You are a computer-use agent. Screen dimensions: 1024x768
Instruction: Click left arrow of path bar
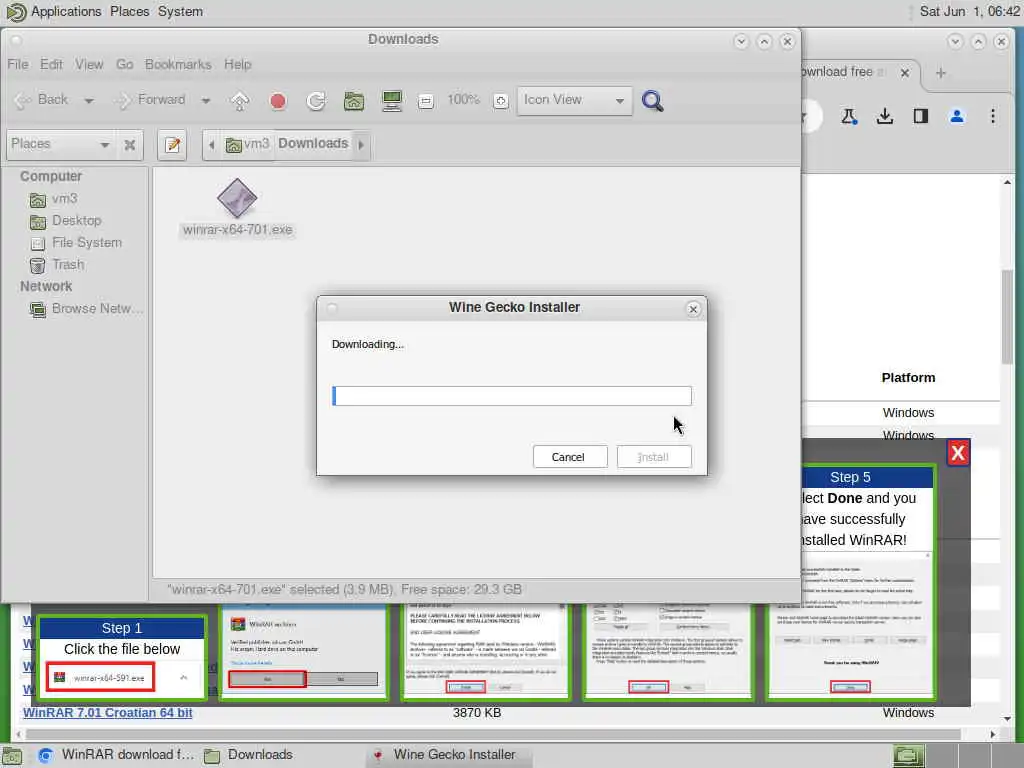click(x=211, y=144)
